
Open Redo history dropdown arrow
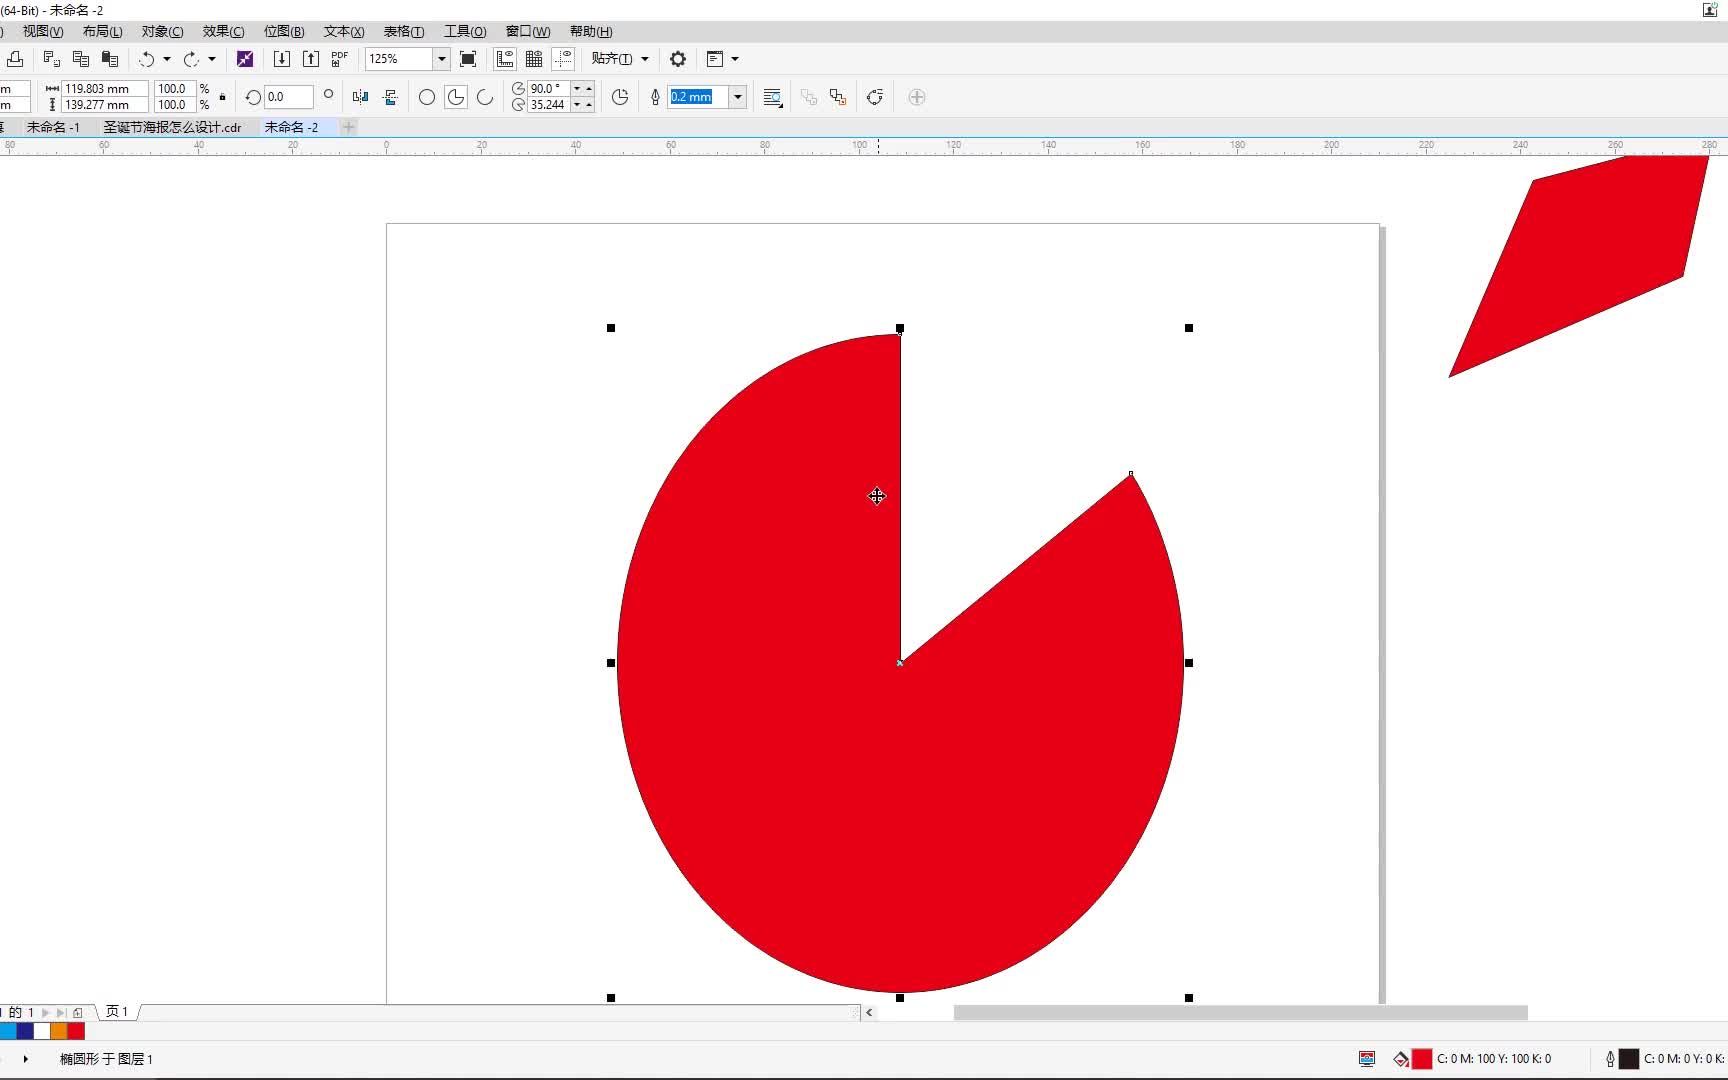[x=212, y=59]
